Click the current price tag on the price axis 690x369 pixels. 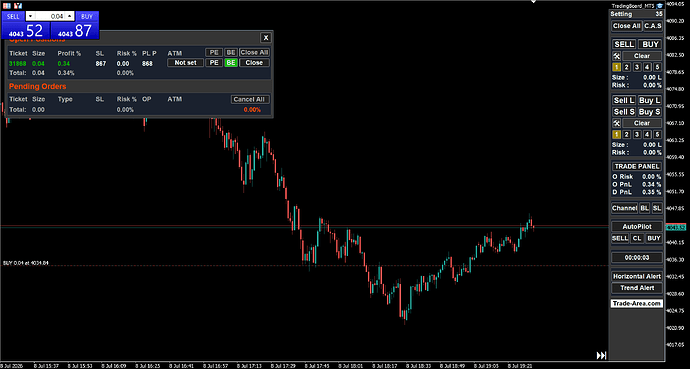(676, 227)
